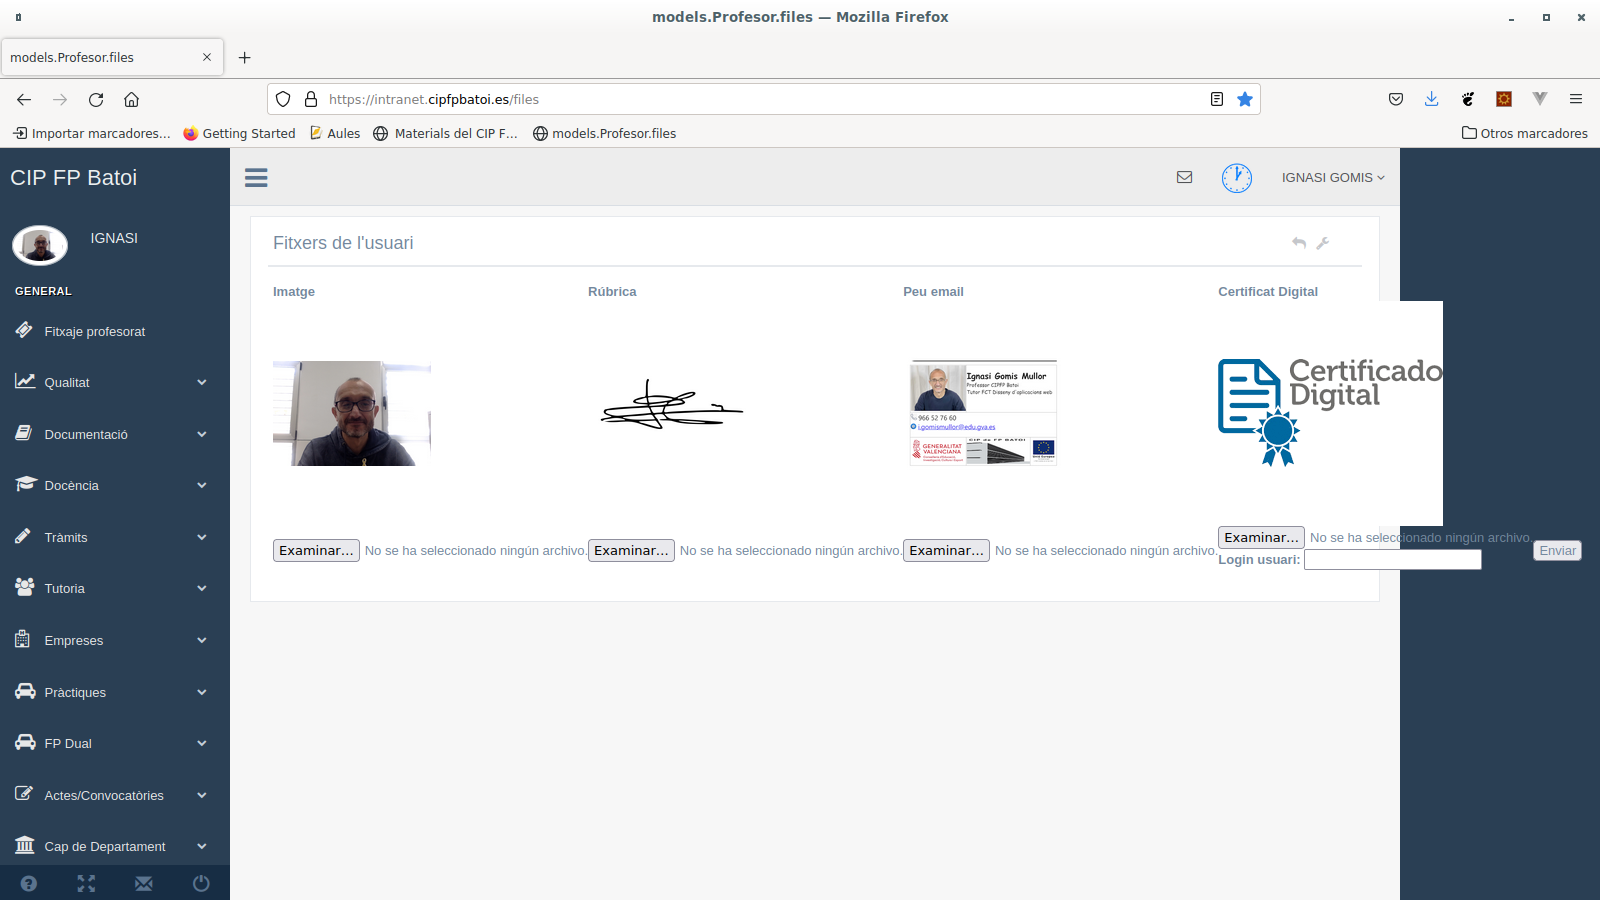Click the Login usuari text field
Image resolution: width=1600 pixels, height=900 pixels.
[x=1392, y=560]
